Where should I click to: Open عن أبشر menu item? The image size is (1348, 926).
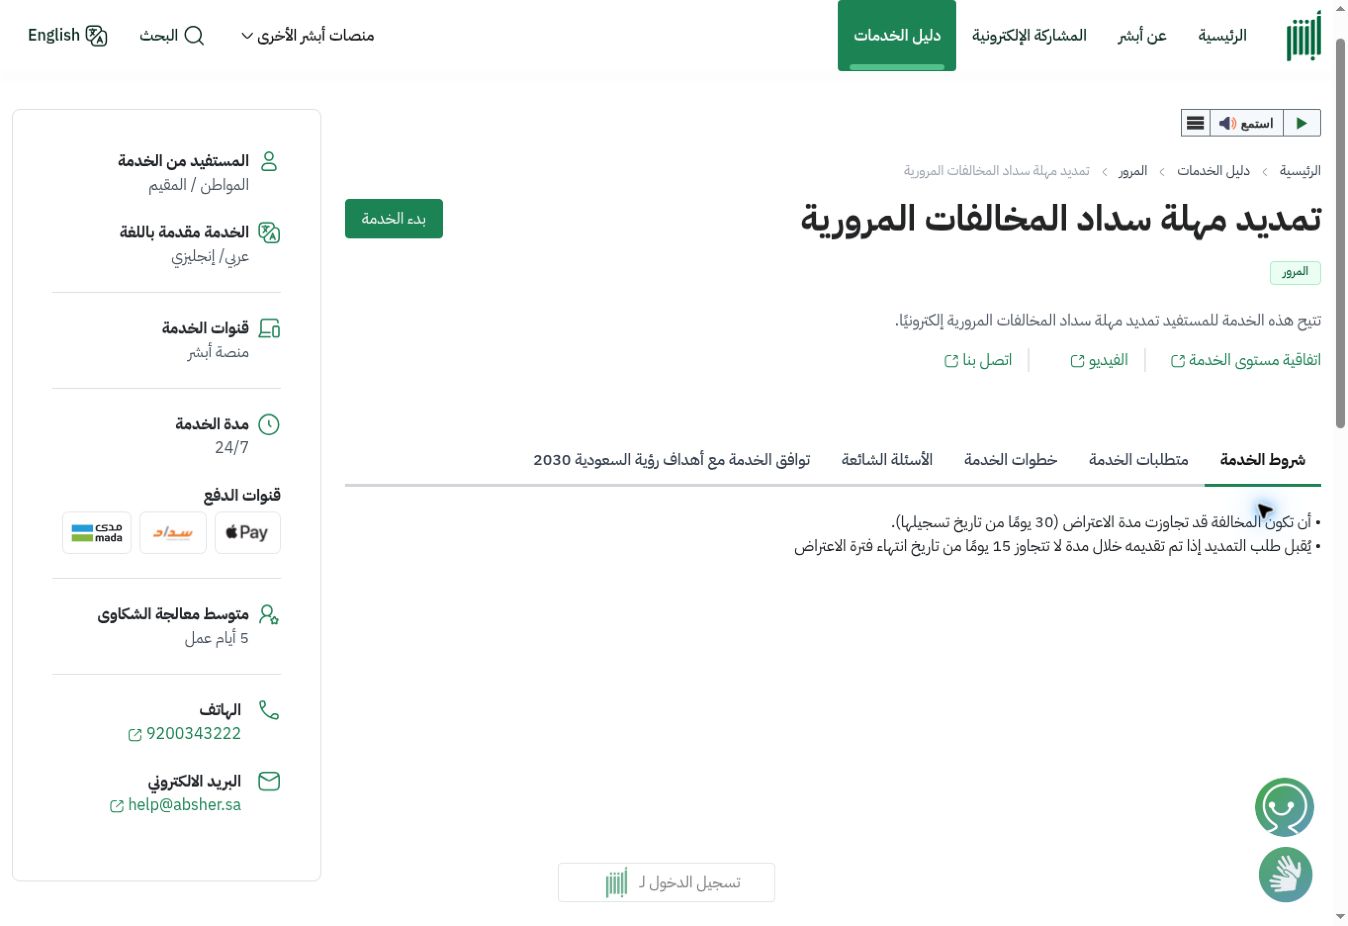1142,36
